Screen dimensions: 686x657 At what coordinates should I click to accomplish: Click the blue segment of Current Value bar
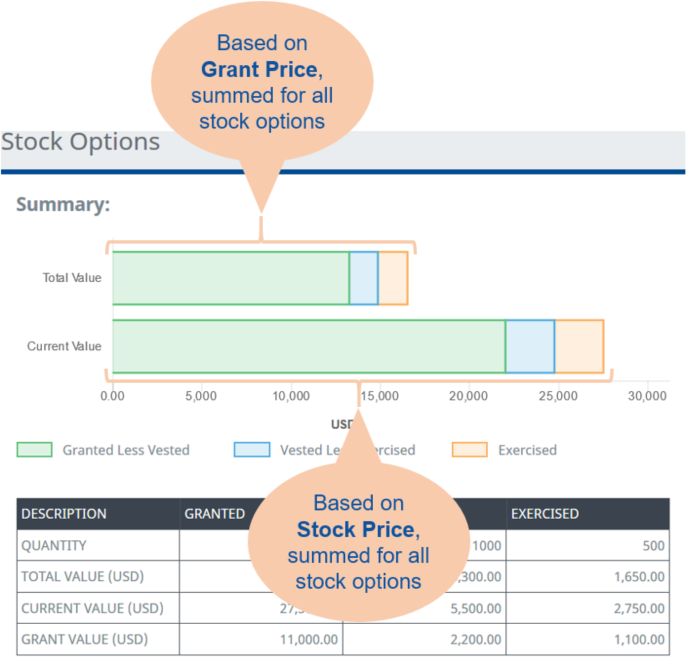tap(530, 346)
